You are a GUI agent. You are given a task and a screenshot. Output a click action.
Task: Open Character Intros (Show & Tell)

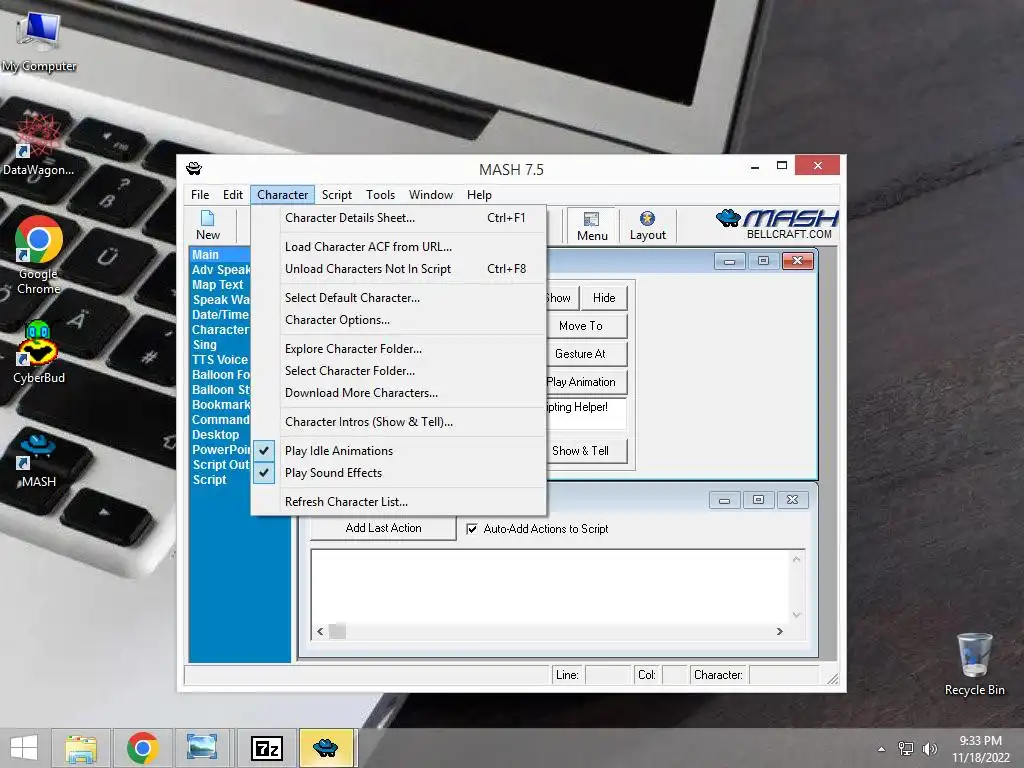[398, 422]
